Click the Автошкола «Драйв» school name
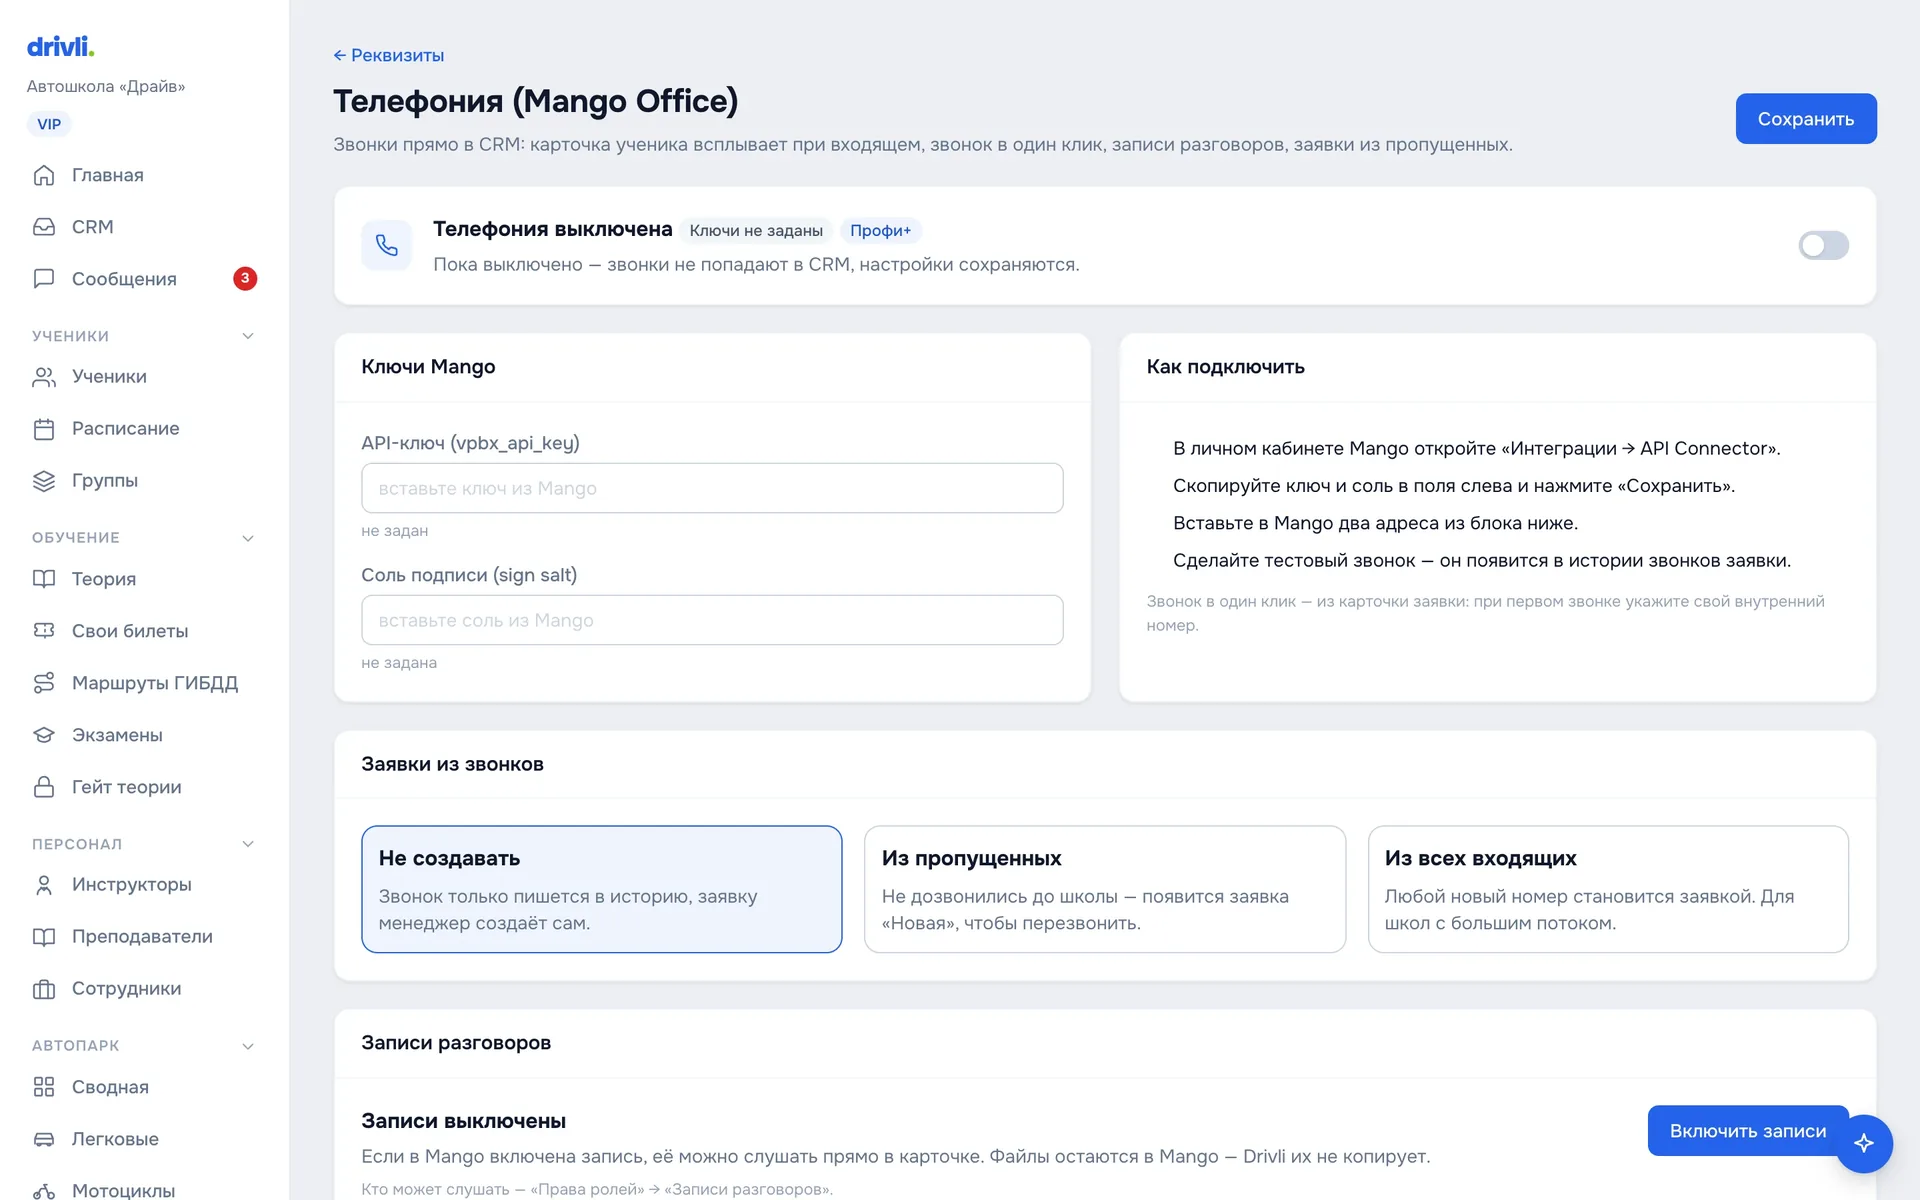Screen dimensions: 1920x1200 coord(106,87)
